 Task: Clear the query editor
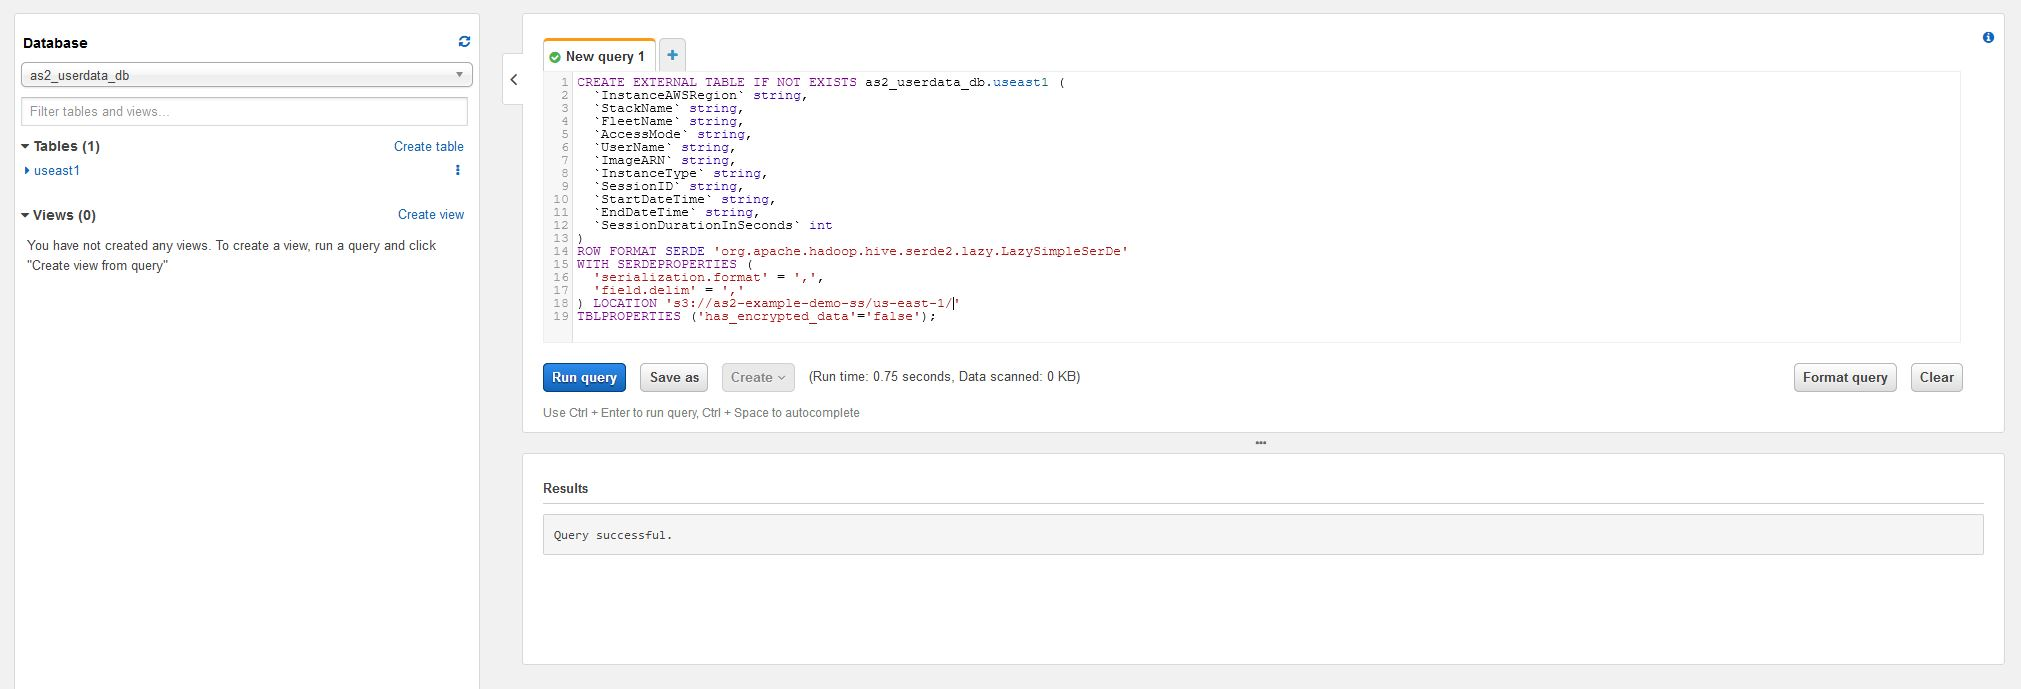[x=1936, y=377]
